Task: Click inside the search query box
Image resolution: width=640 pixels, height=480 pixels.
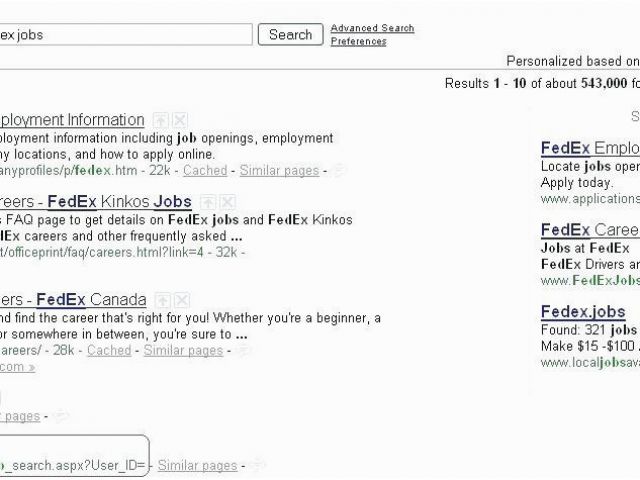Action: pyautogui.click(x=124, y=34)
